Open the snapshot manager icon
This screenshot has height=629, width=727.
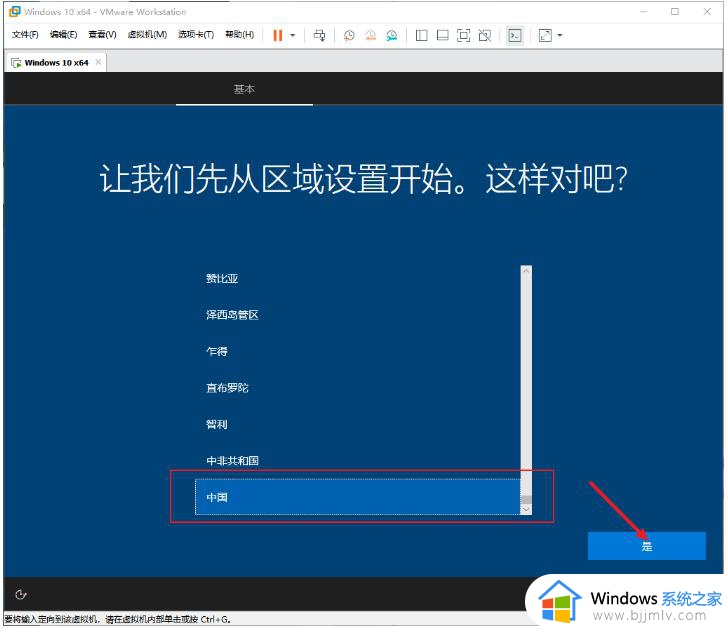392,36
